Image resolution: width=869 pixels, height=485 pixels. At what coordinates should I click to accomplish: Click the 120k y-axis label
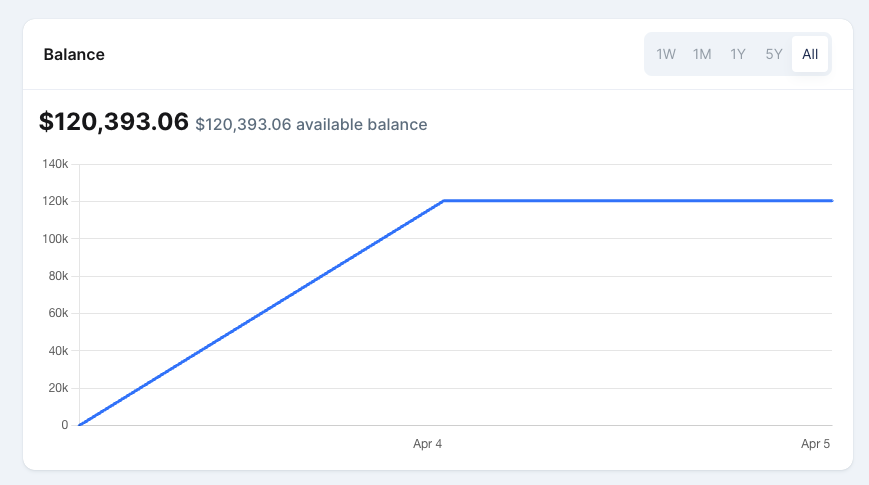pyautogui.click(x=54, y=201)
